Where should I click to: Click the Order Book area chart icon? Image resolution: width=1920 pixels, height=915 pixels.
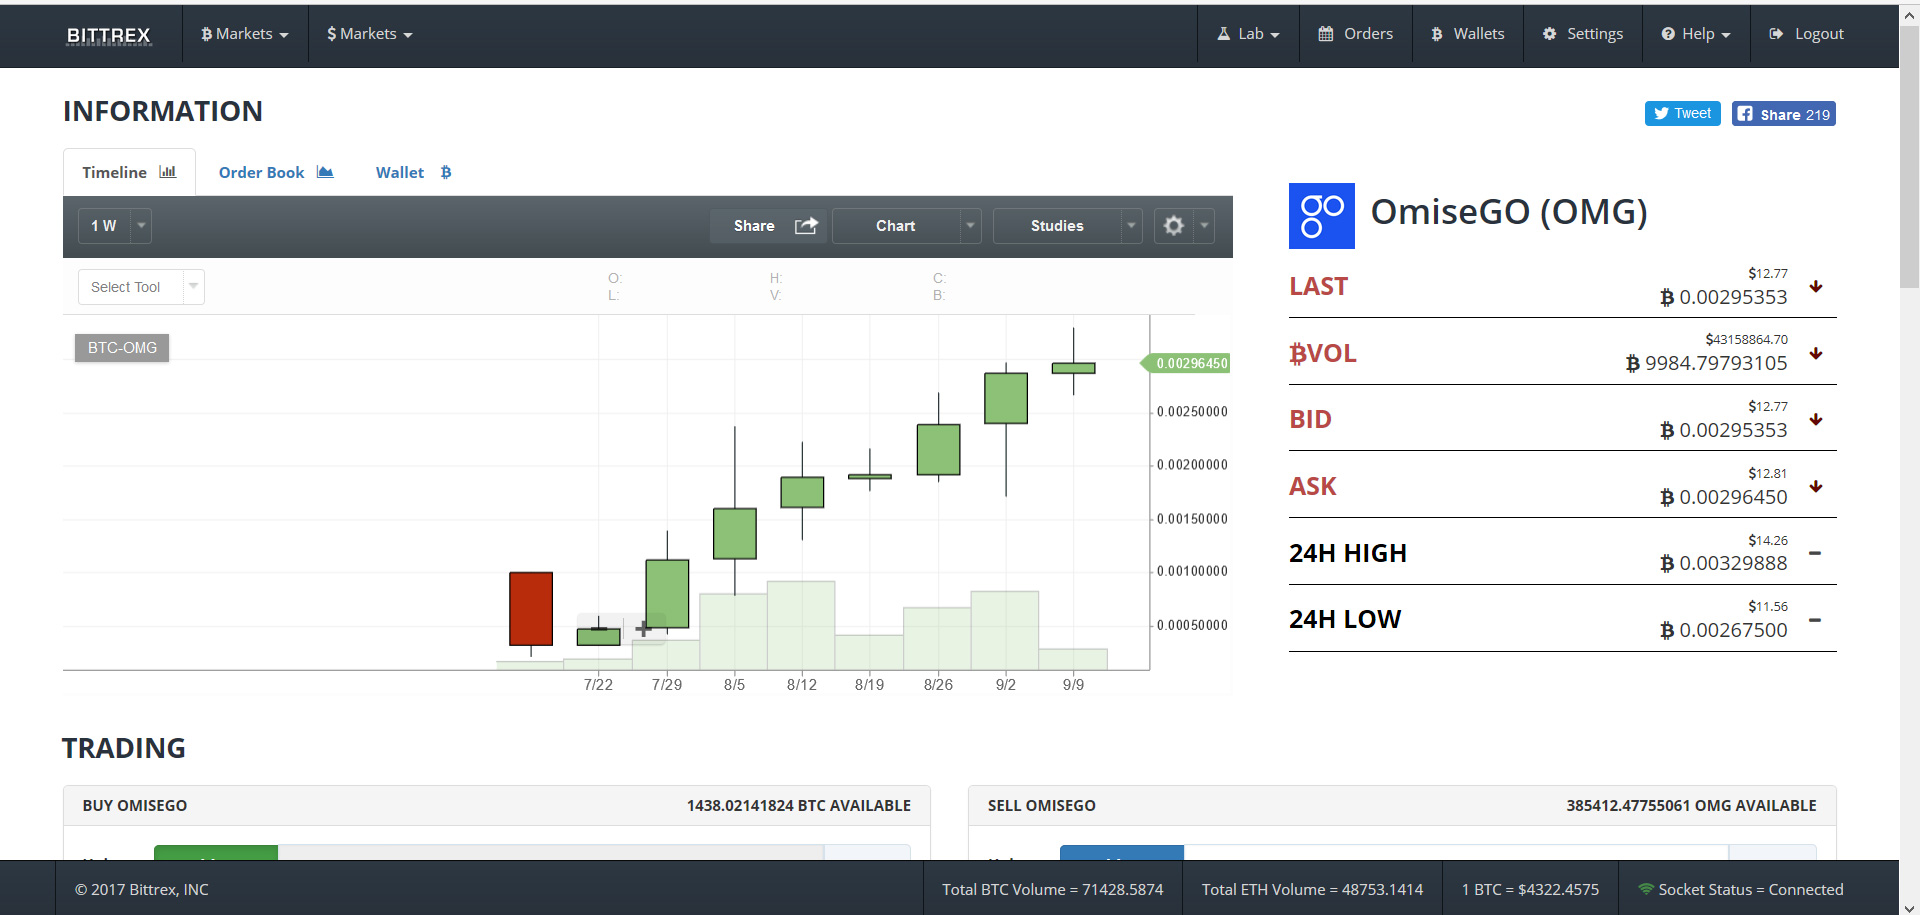(x=325, y=172)
